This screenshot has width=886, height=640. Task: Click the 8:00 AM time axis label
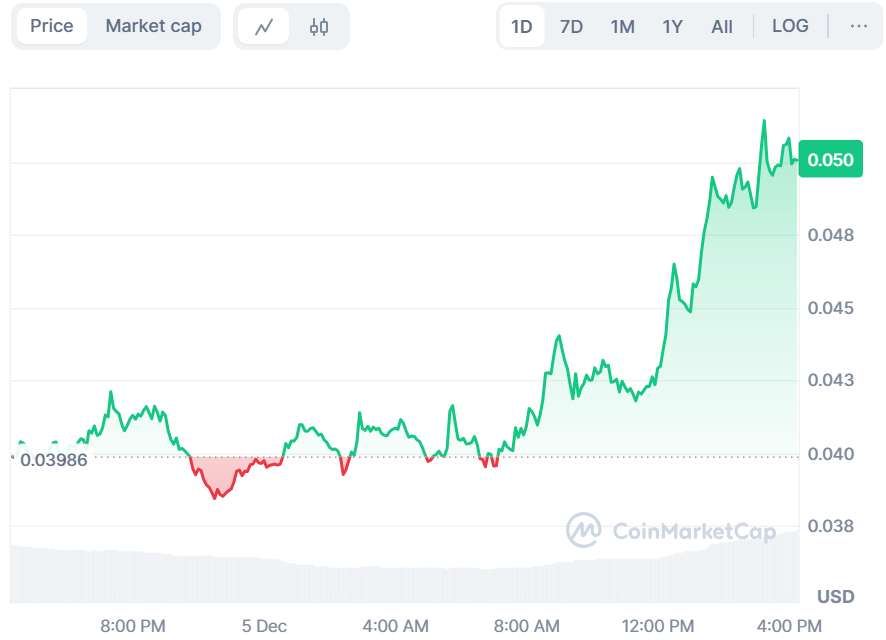click(527, 626)
